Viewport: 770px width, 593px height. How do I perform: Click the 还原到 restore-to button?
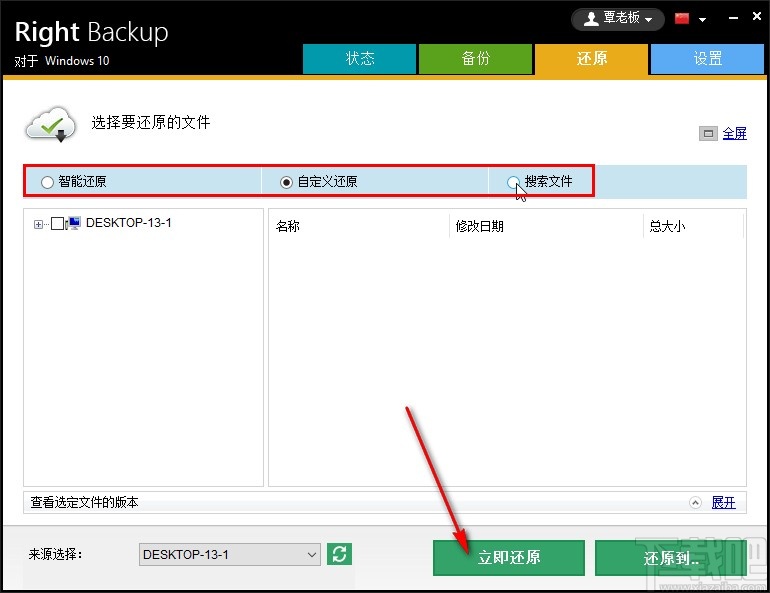pos(671,558)
